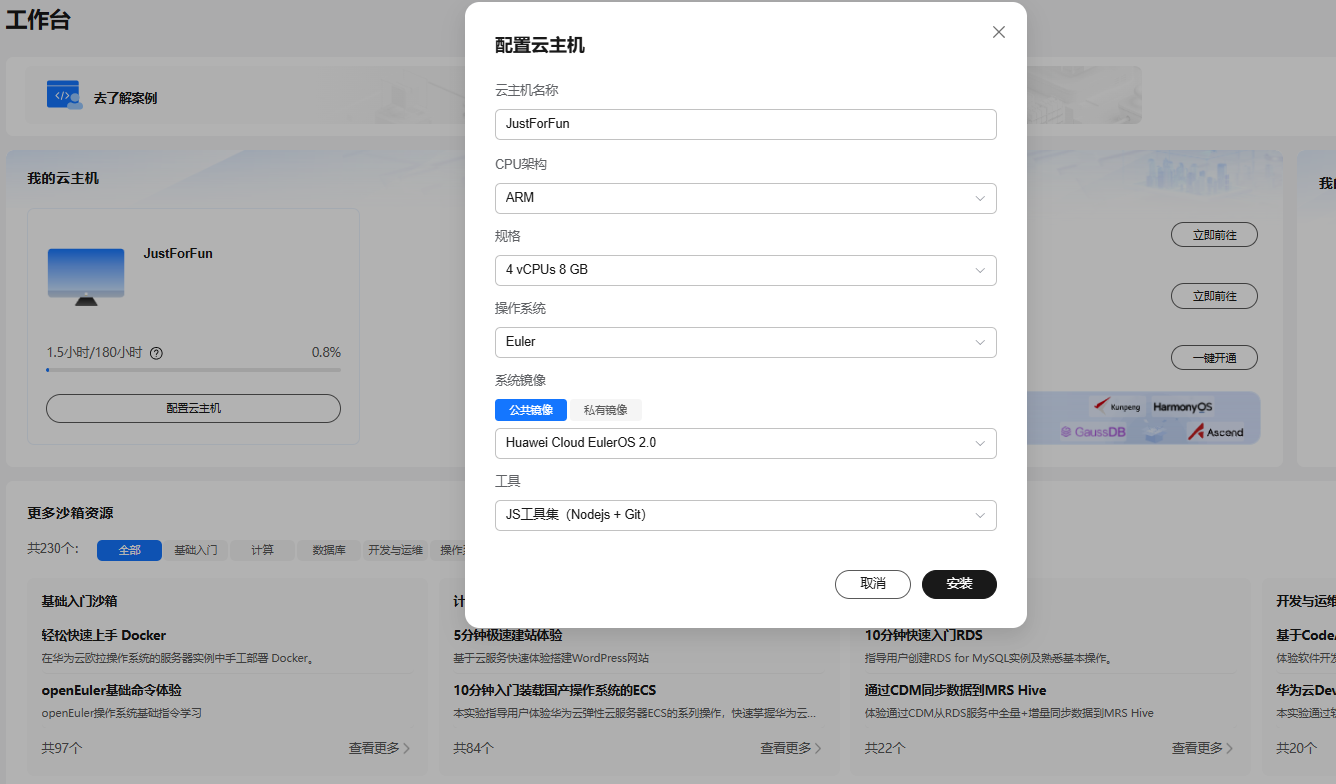The width and height of the screenshot is (1336, 784).
Task: Click 查看更多 beside 共97个
Action: (379, 748)
